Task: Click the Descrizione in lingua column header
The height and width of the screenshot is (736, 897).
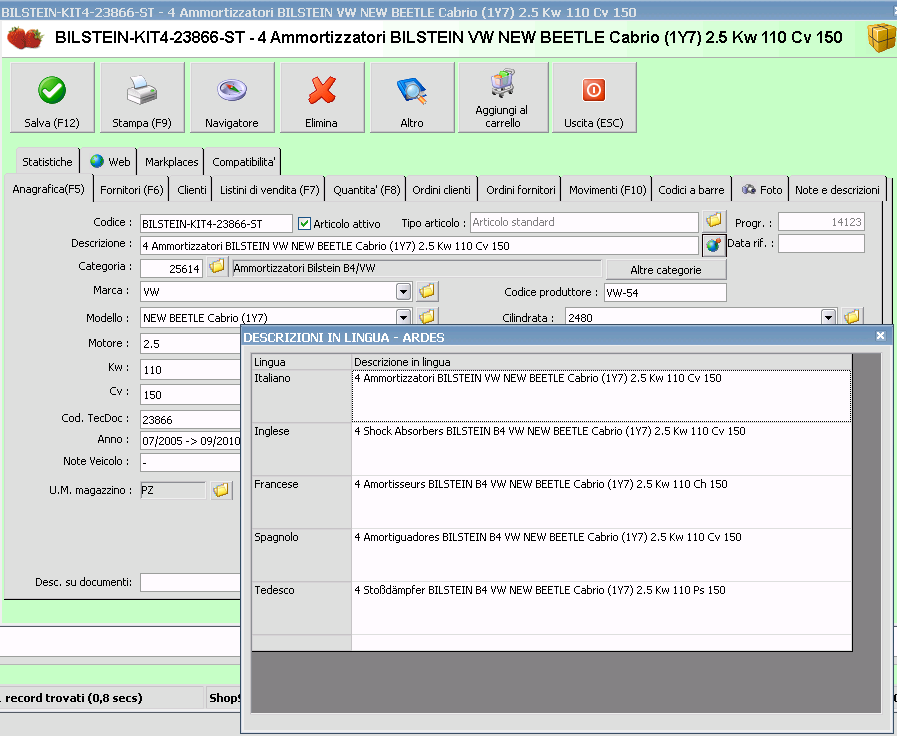Action: pyautogui.click(x=601, y=362)
